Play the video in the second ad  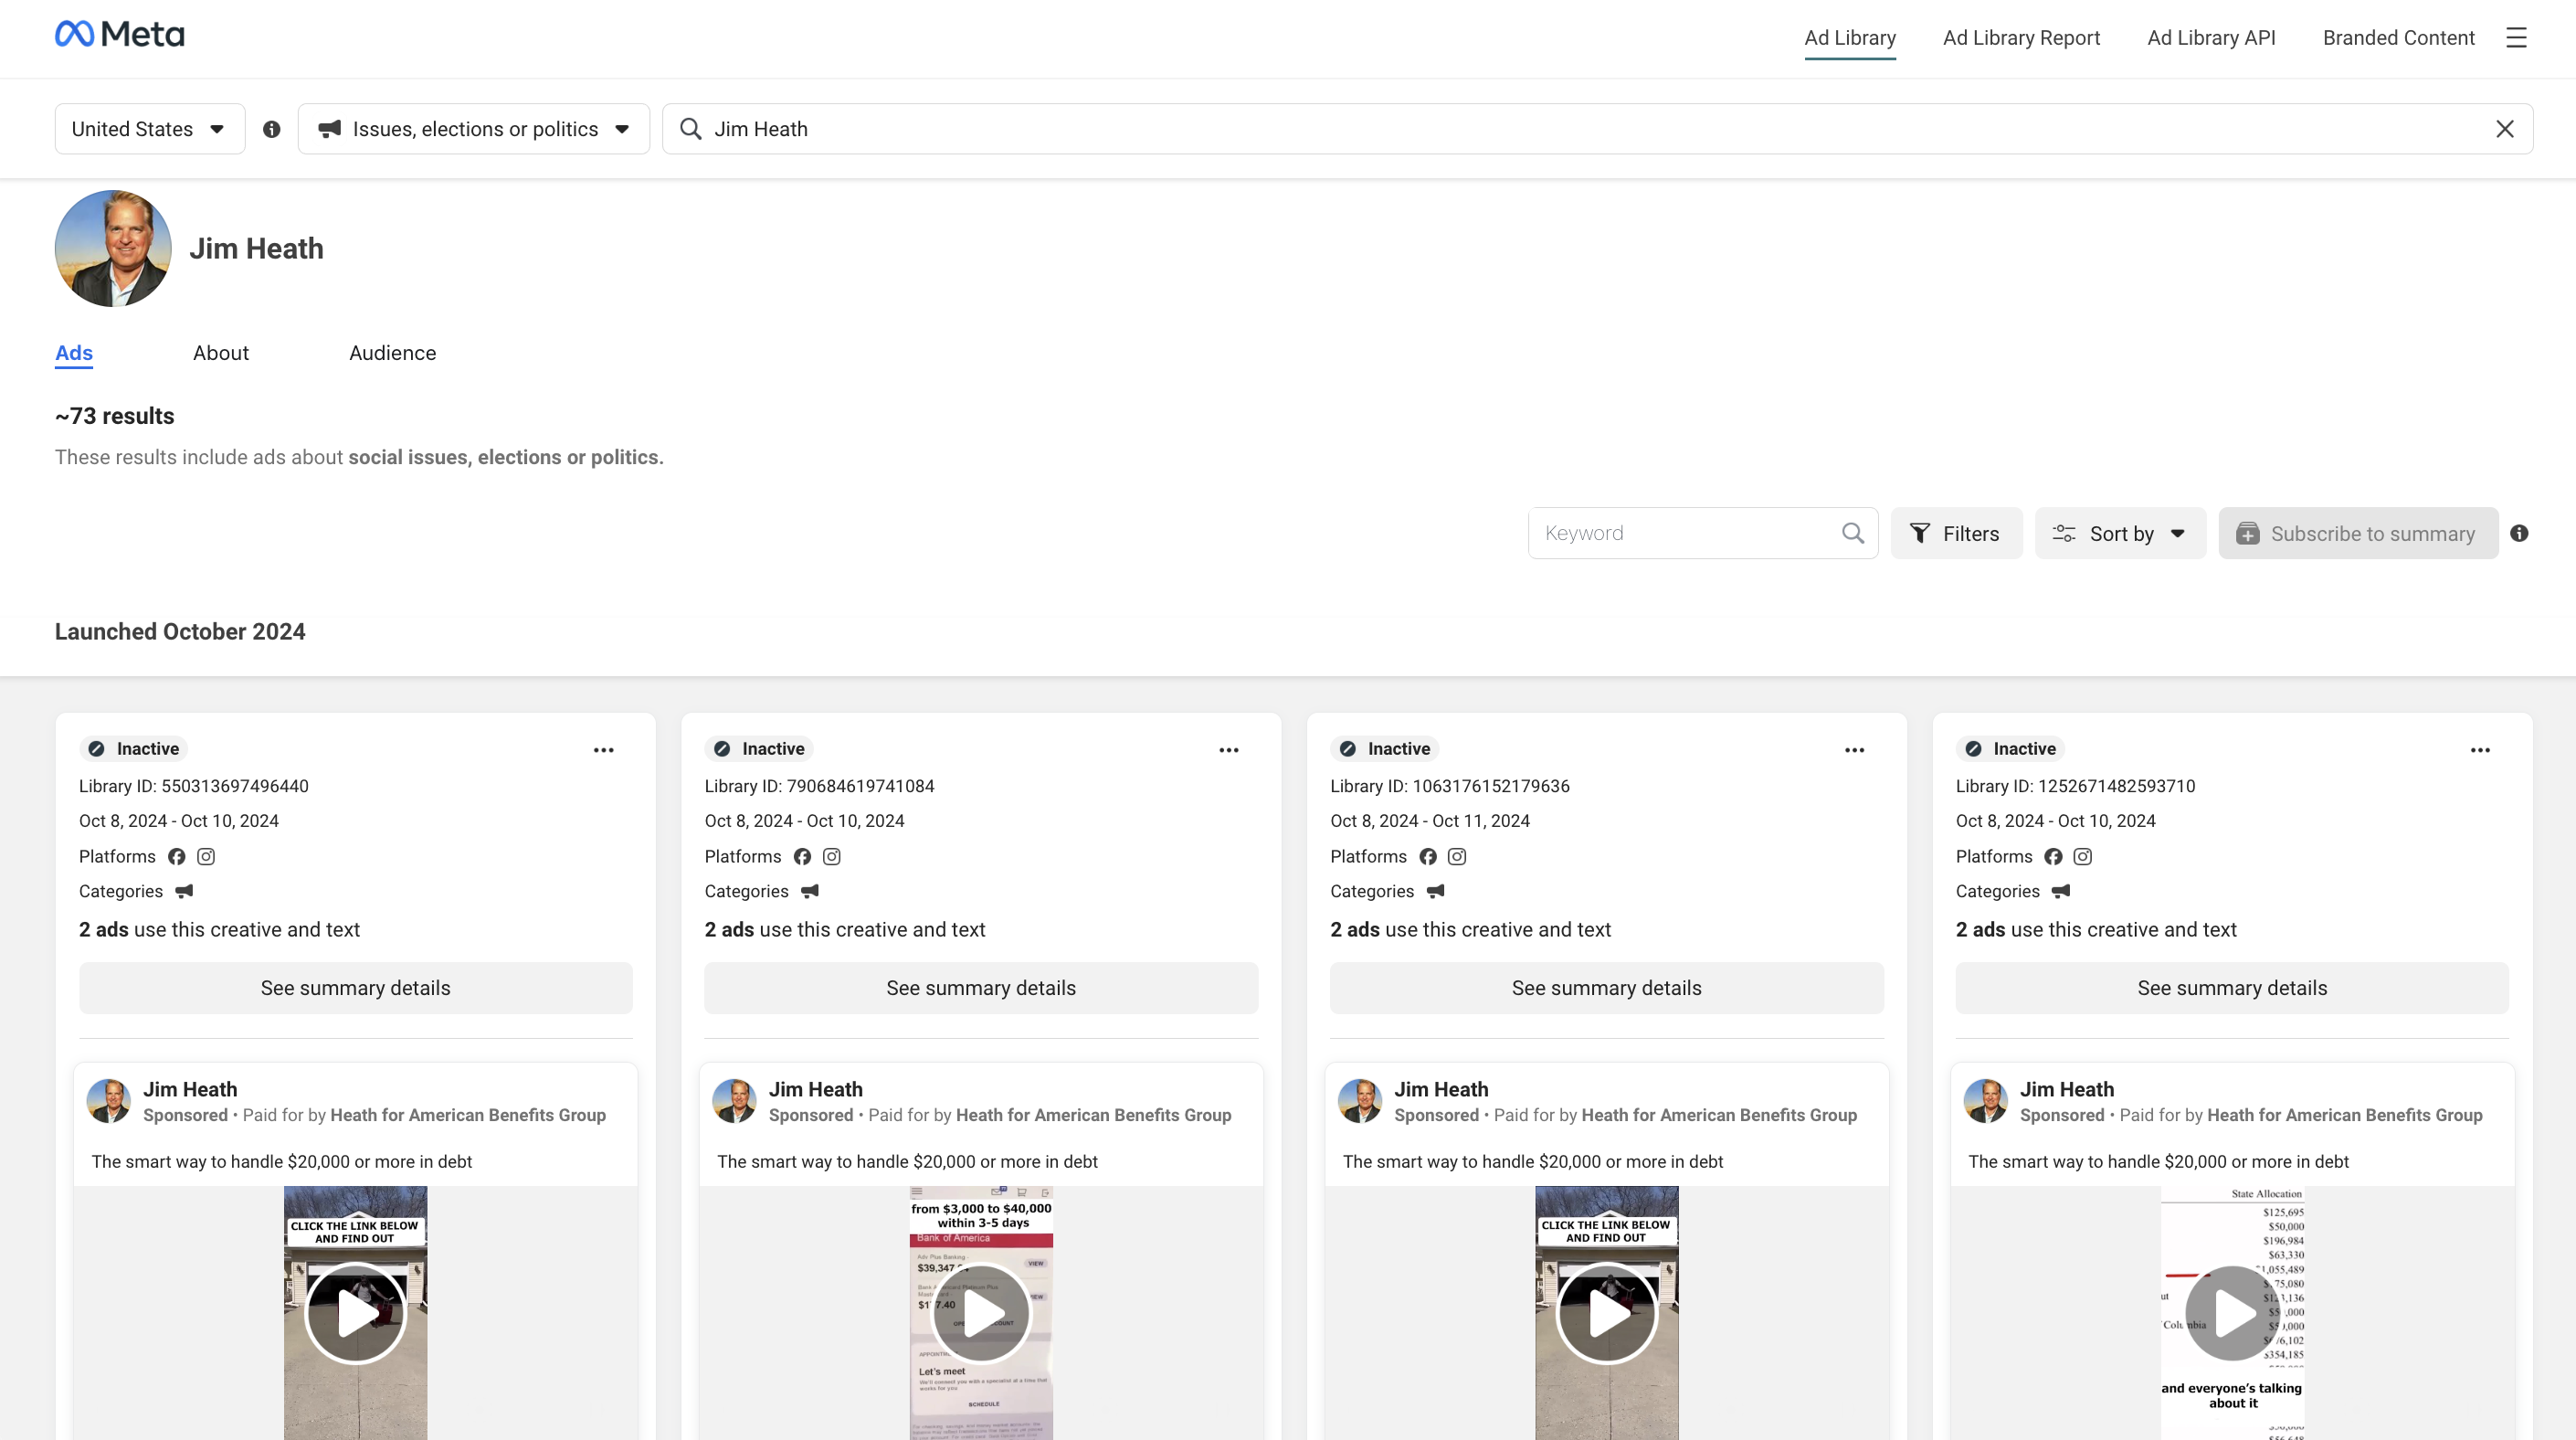click(x=980, y=1313)
